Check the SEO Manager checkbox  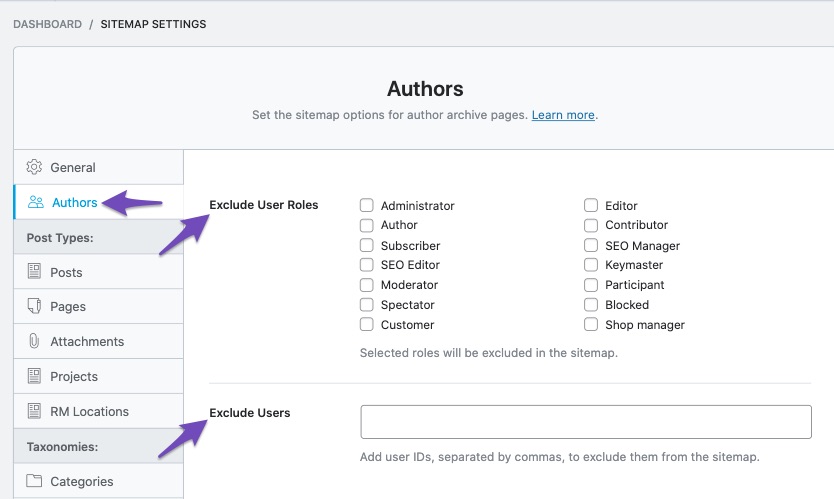pos(591,245)
